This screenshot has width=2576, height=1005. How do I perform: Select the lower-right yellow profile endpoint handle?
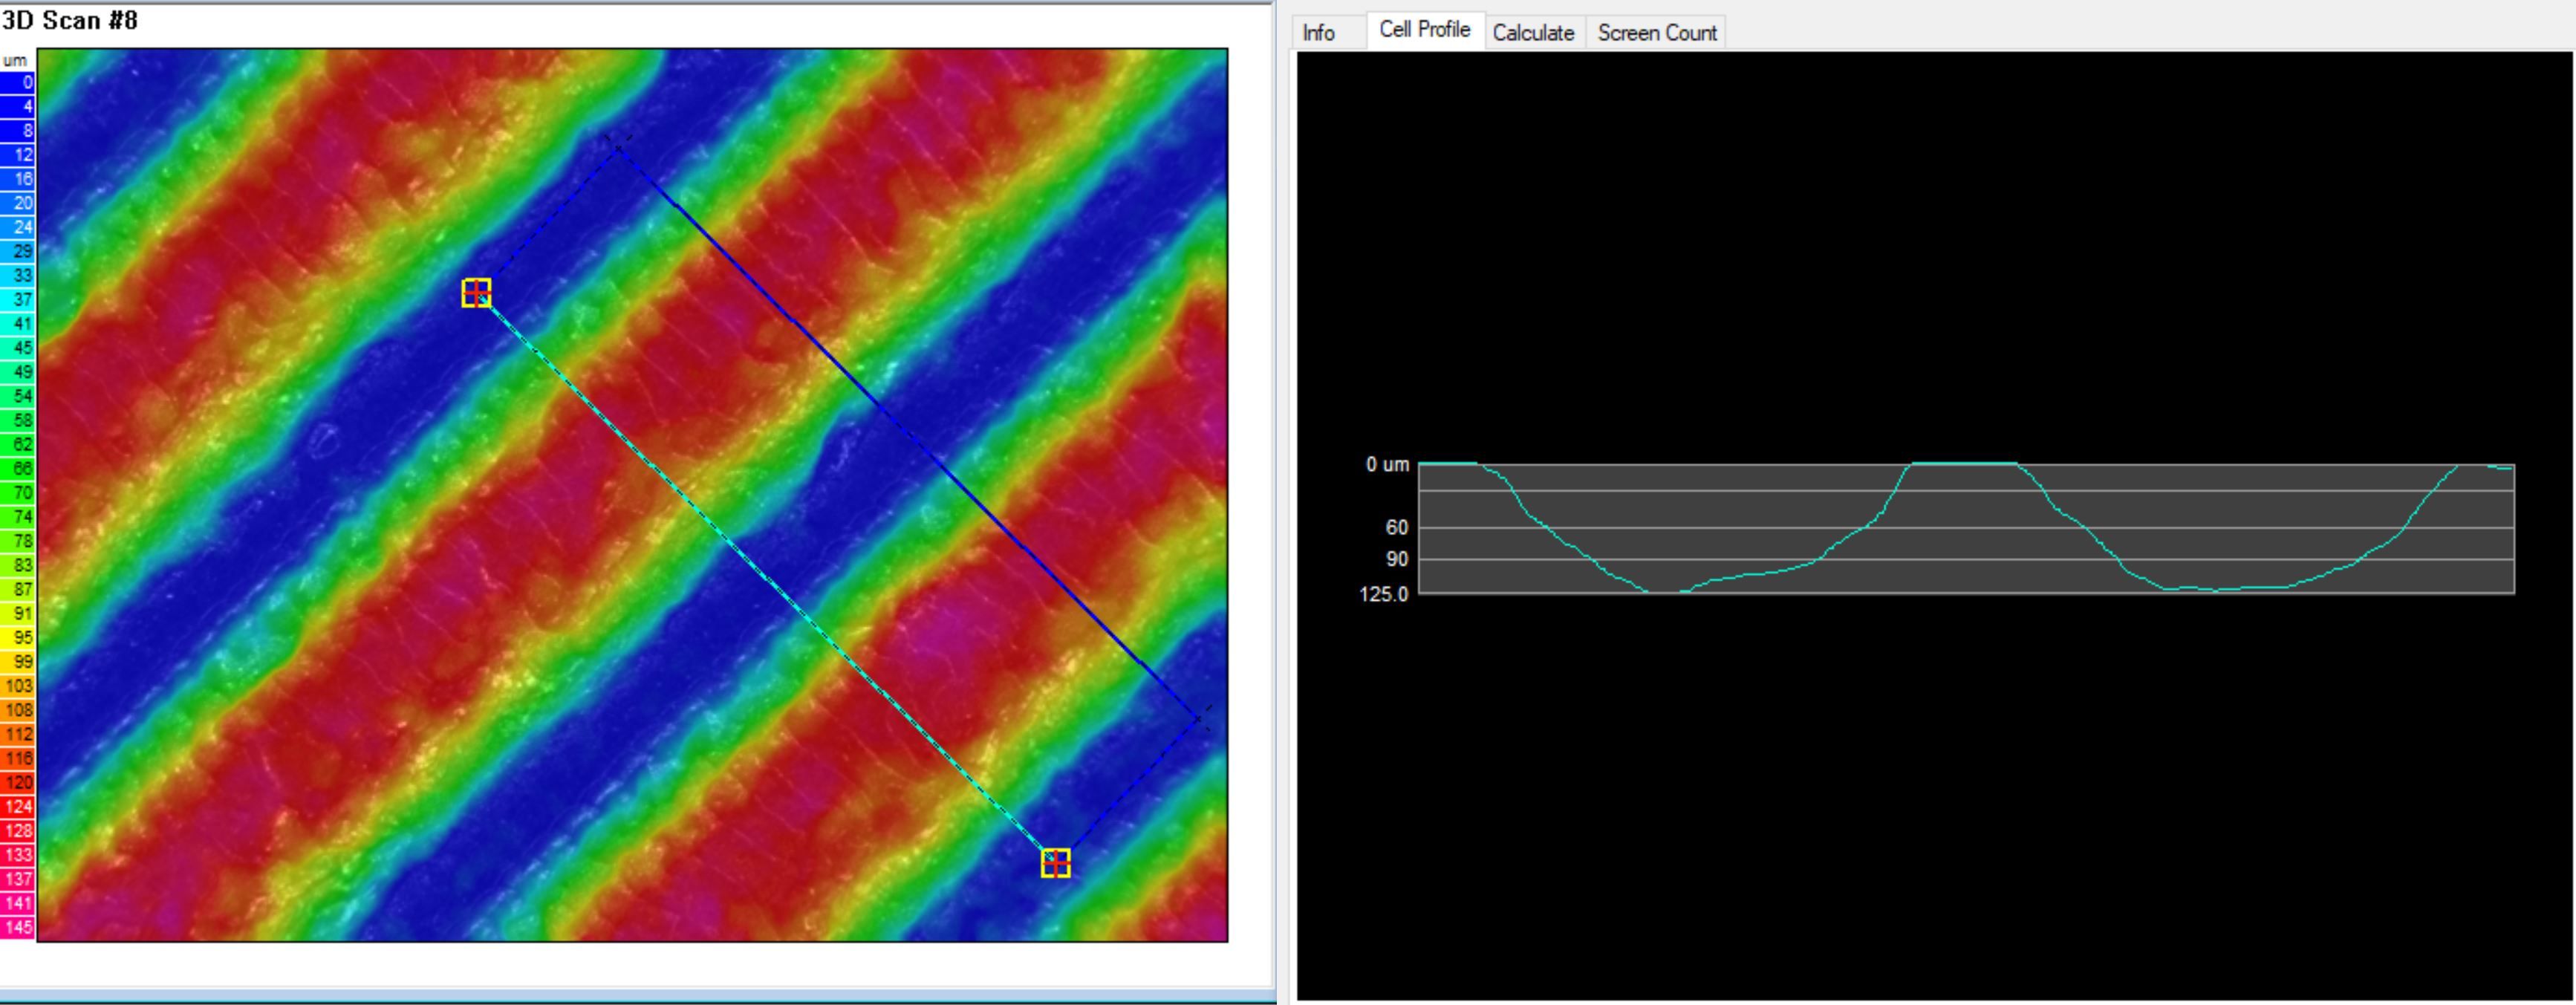pos(1055,863)
